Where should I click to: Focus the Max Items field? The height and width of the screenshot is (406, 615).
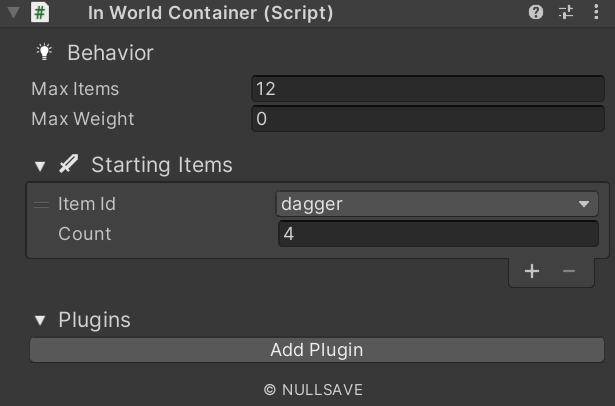pyautogui.click(x=427, y=89)
